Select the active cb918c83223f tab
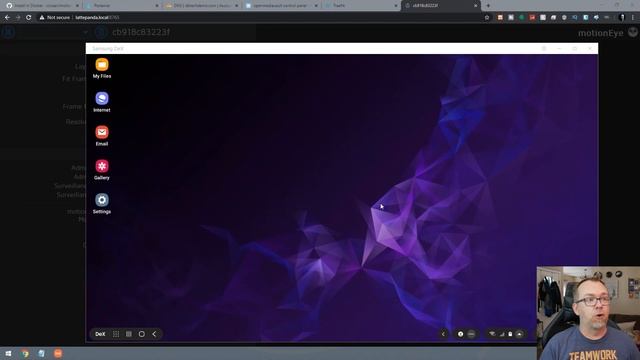The width and height of the screenshot is (640, 360). [x=440, y=6]
